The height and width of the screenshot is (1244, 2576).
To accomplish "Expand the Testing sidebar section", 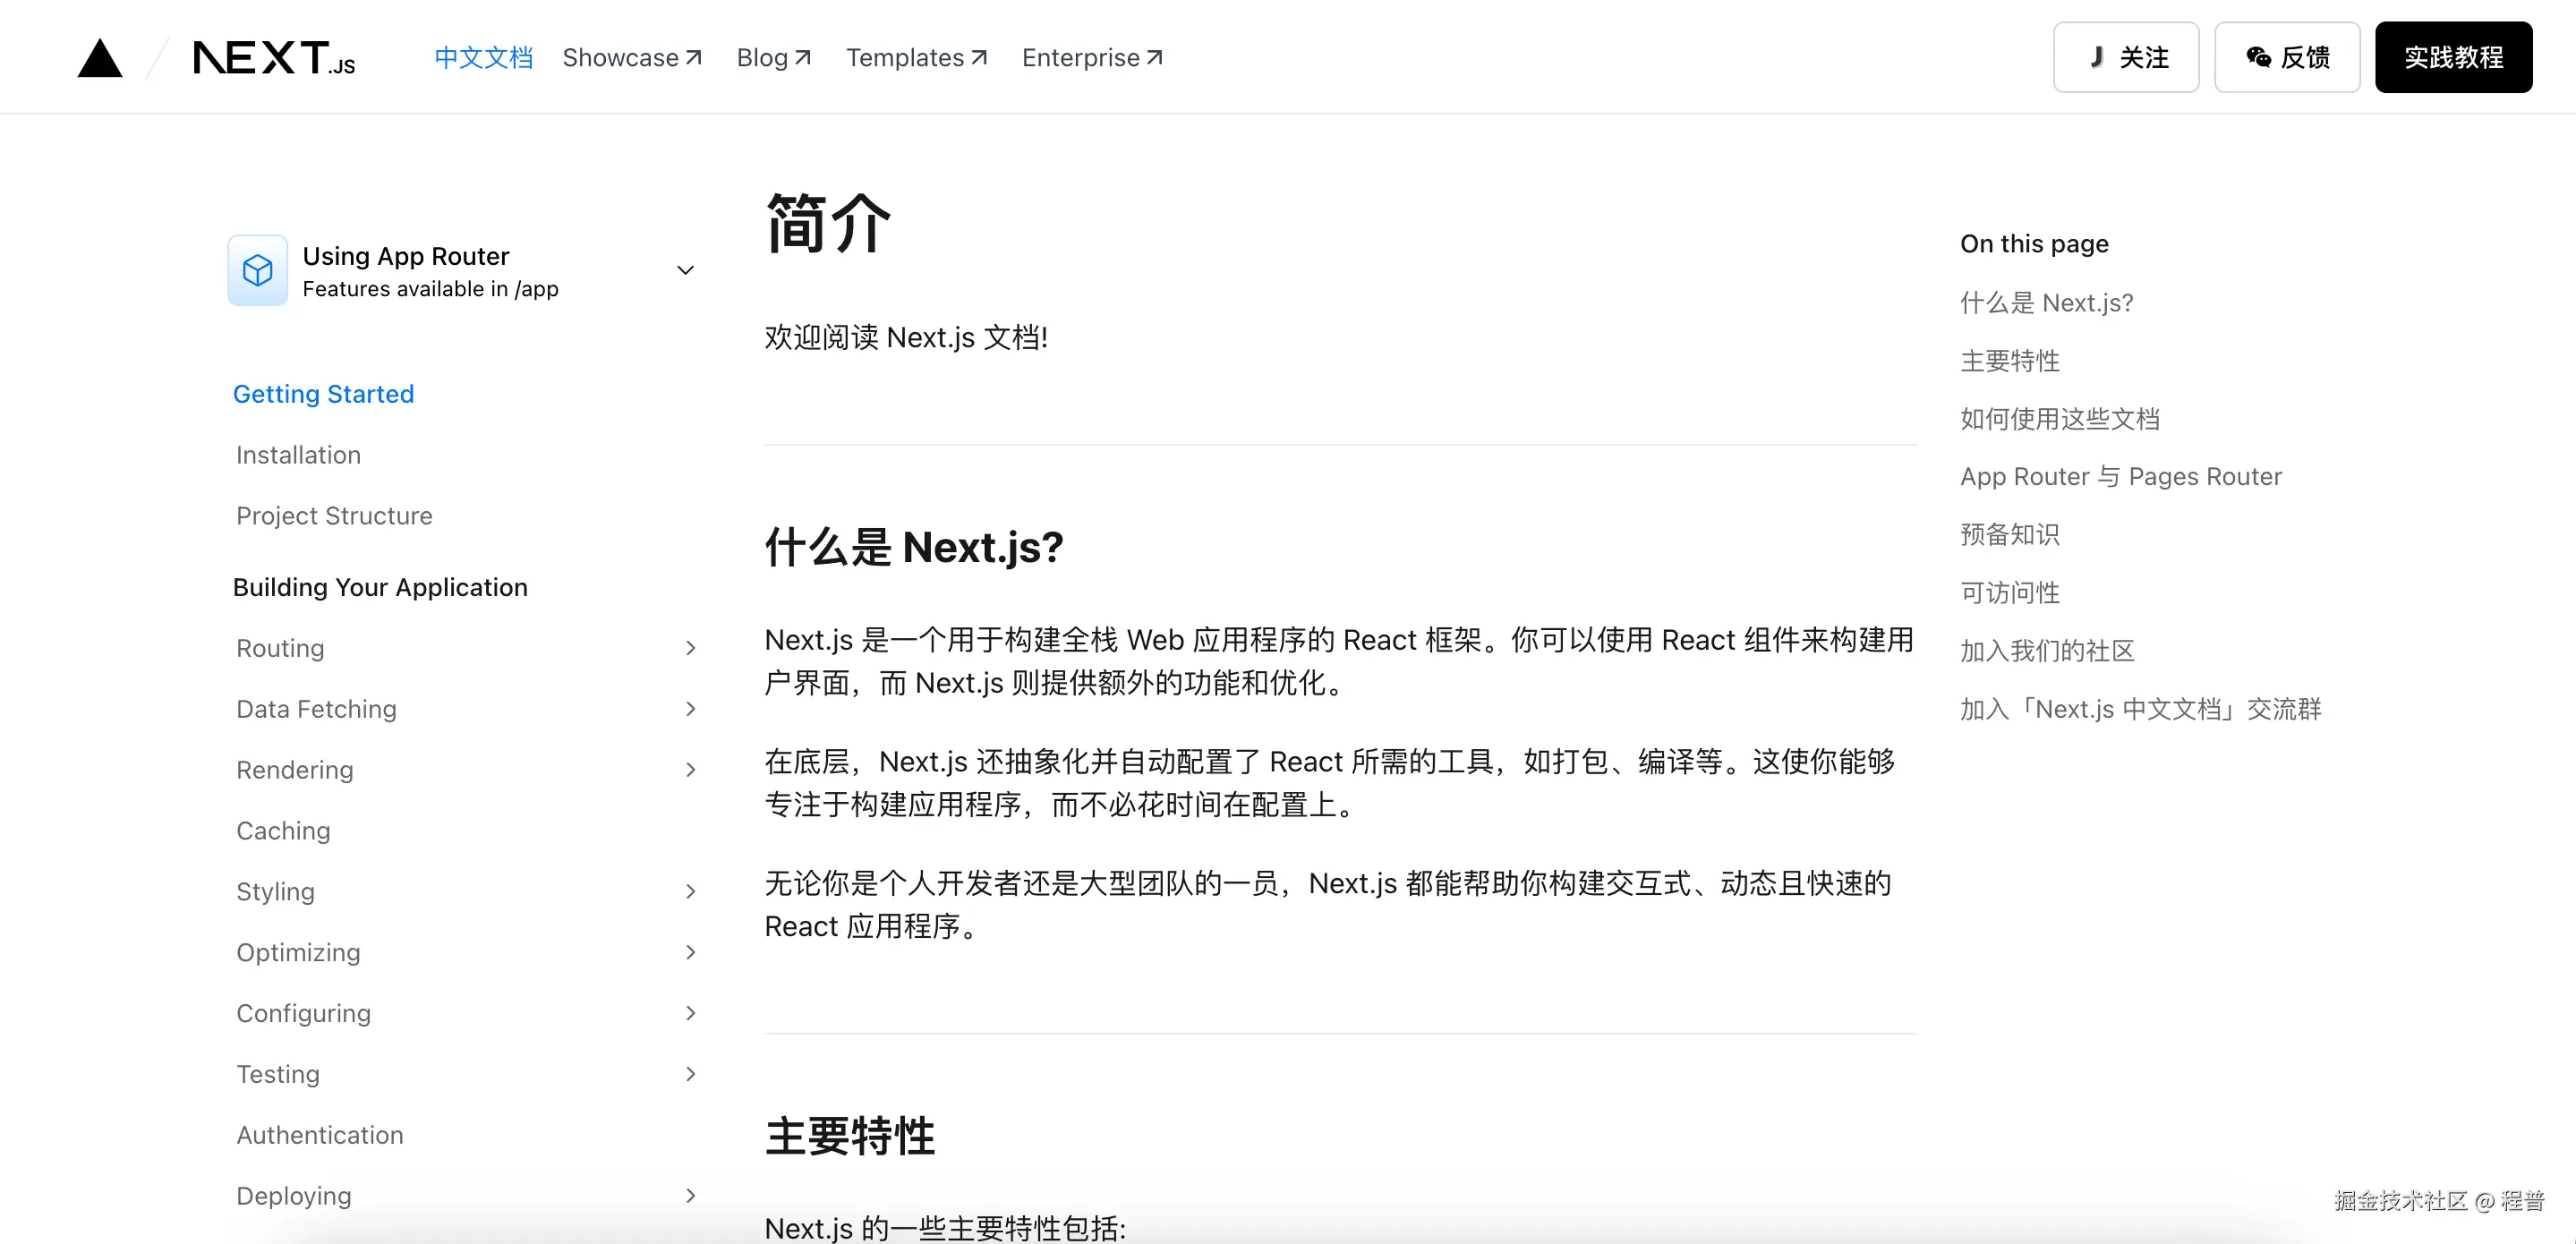I will click(x=690, y=1074).
